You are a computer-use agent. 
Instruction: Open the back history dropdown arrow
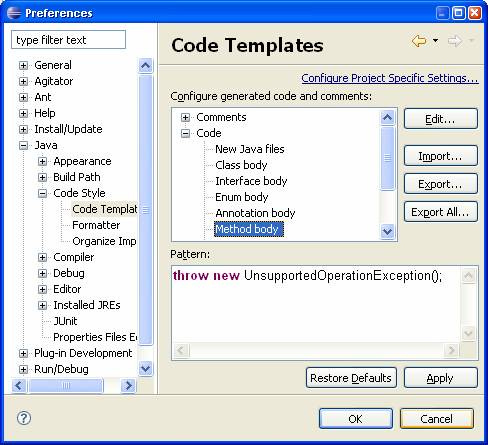[x=435, y=41]
